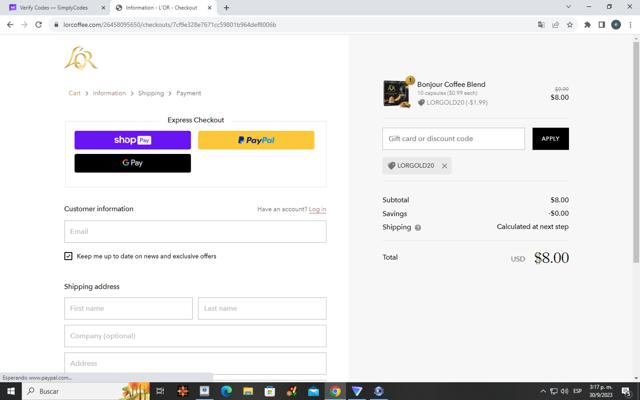
Task: Bookmark this page with star icon
Action: 570,24
